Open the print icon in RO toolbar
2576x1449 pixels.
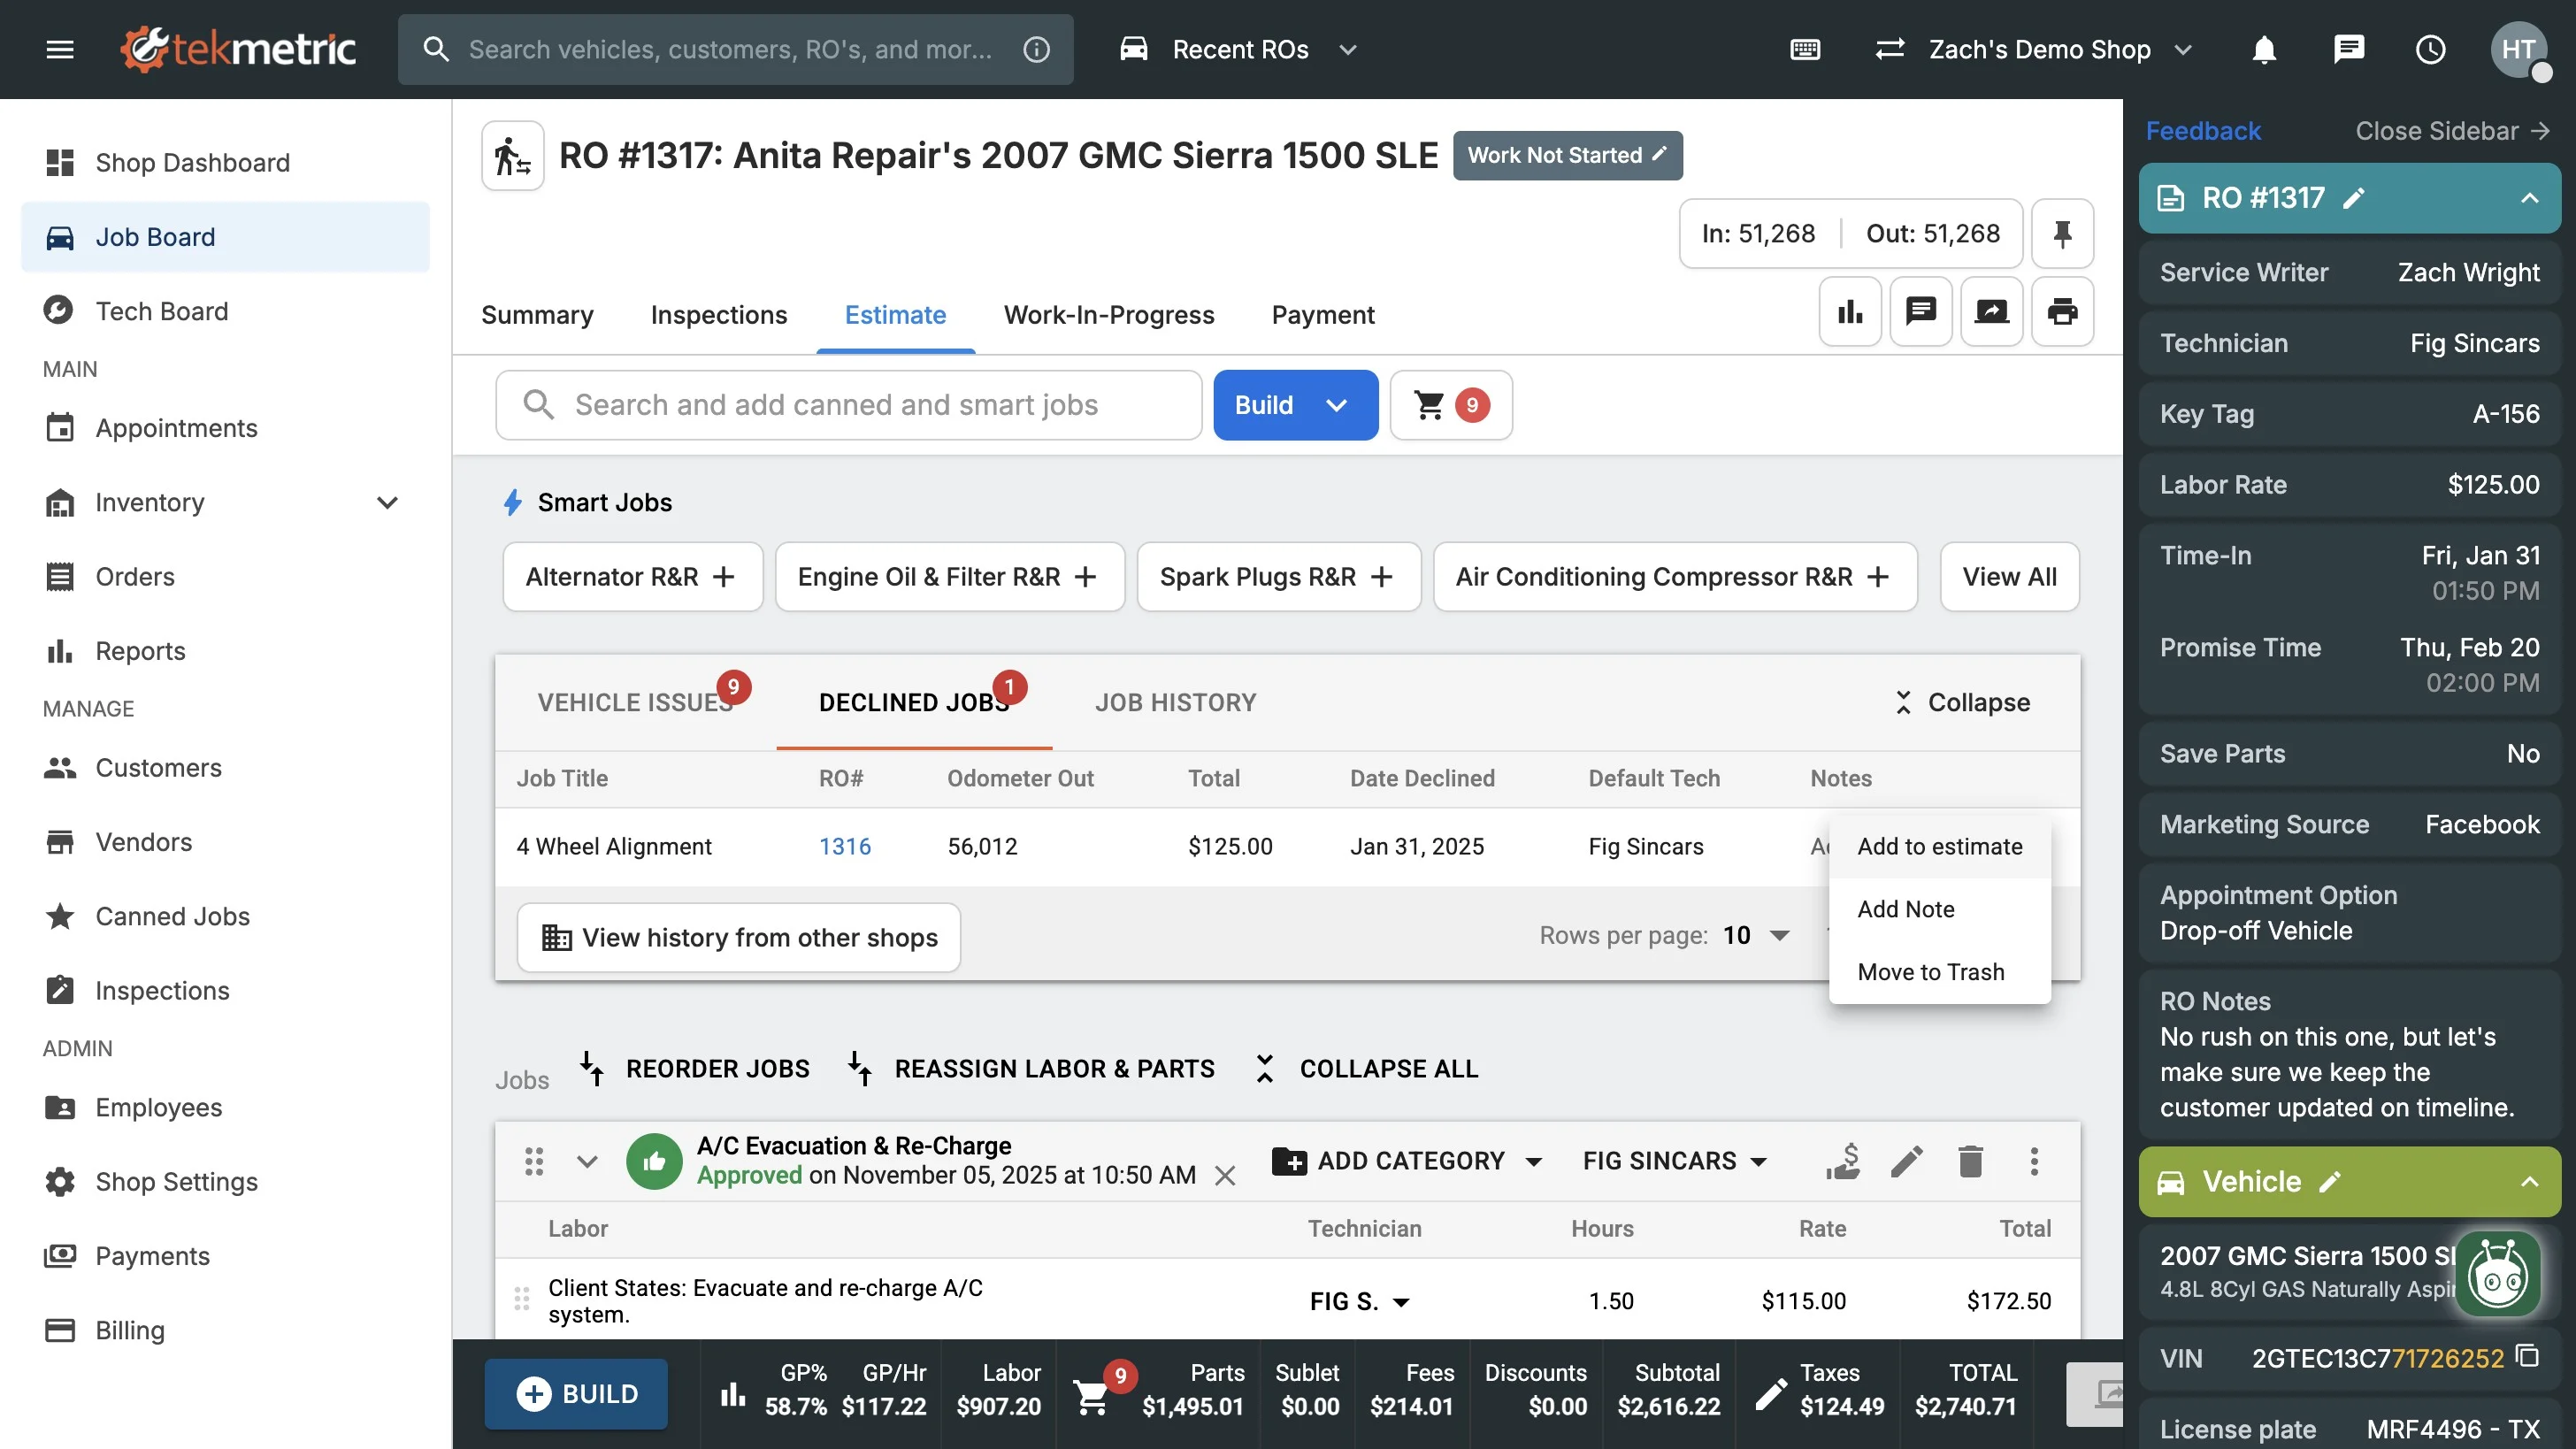pos(2061,312)
